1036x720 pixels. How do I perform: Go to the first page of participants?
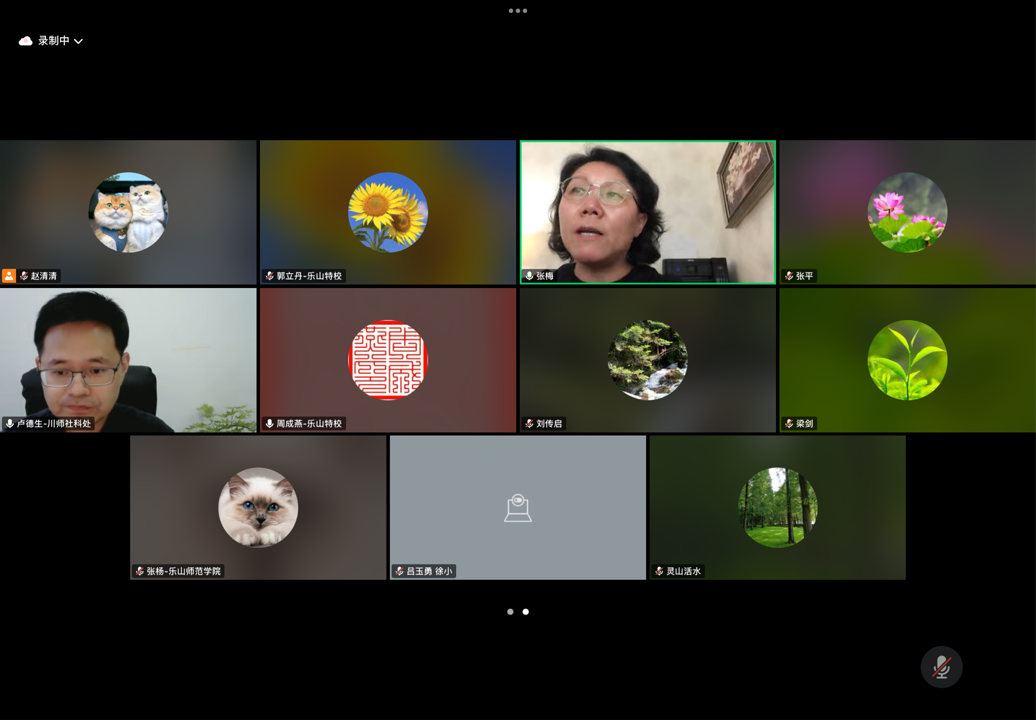(x=510, y=611)
